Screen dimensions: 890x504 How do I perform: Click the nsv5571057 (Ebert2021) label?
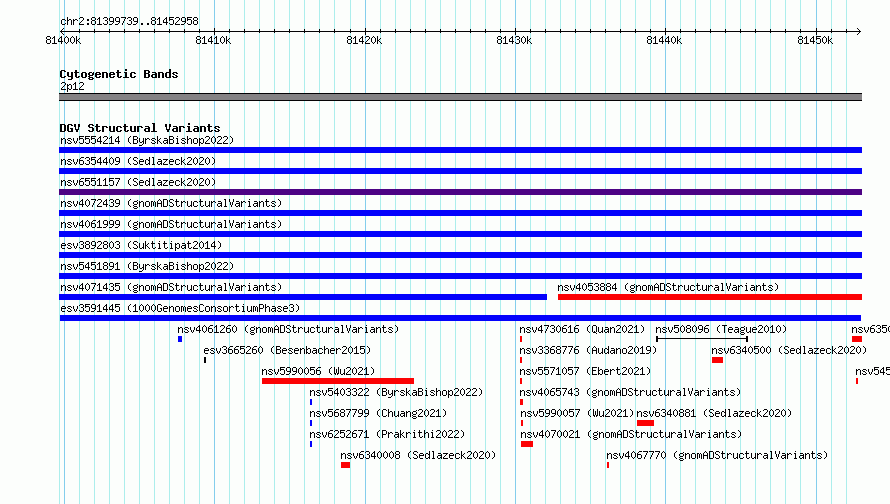[x=585, y=371]
